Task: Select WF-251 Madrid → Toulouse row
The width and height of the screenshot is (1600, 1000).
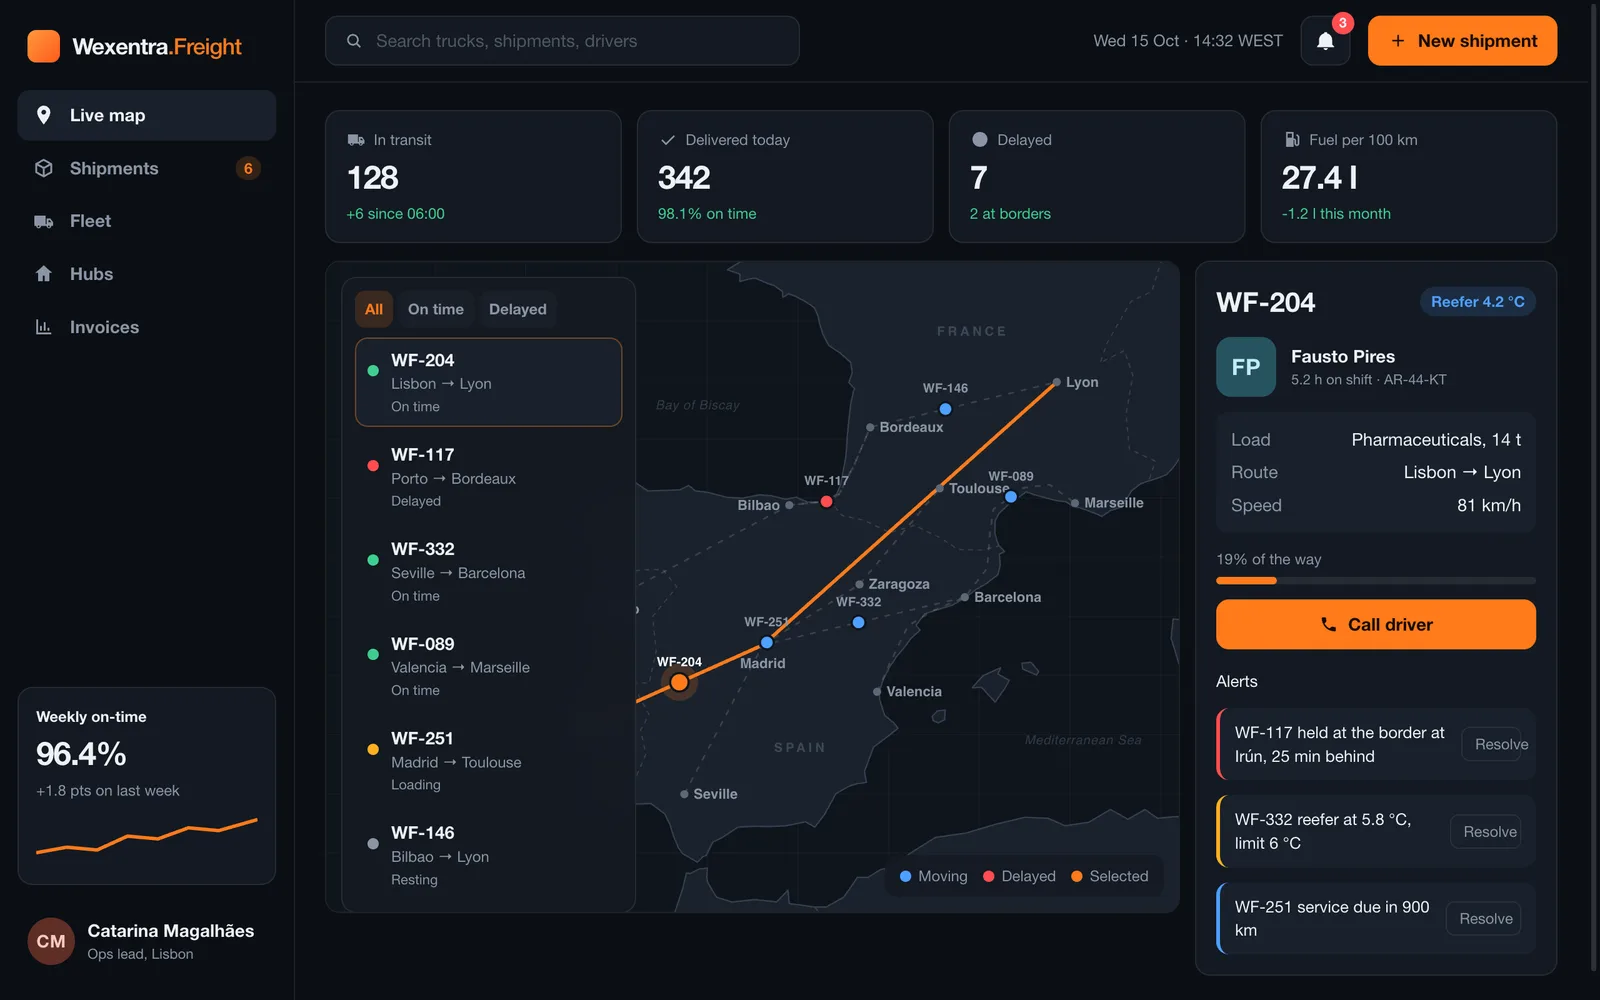Action: coord(489,761)
